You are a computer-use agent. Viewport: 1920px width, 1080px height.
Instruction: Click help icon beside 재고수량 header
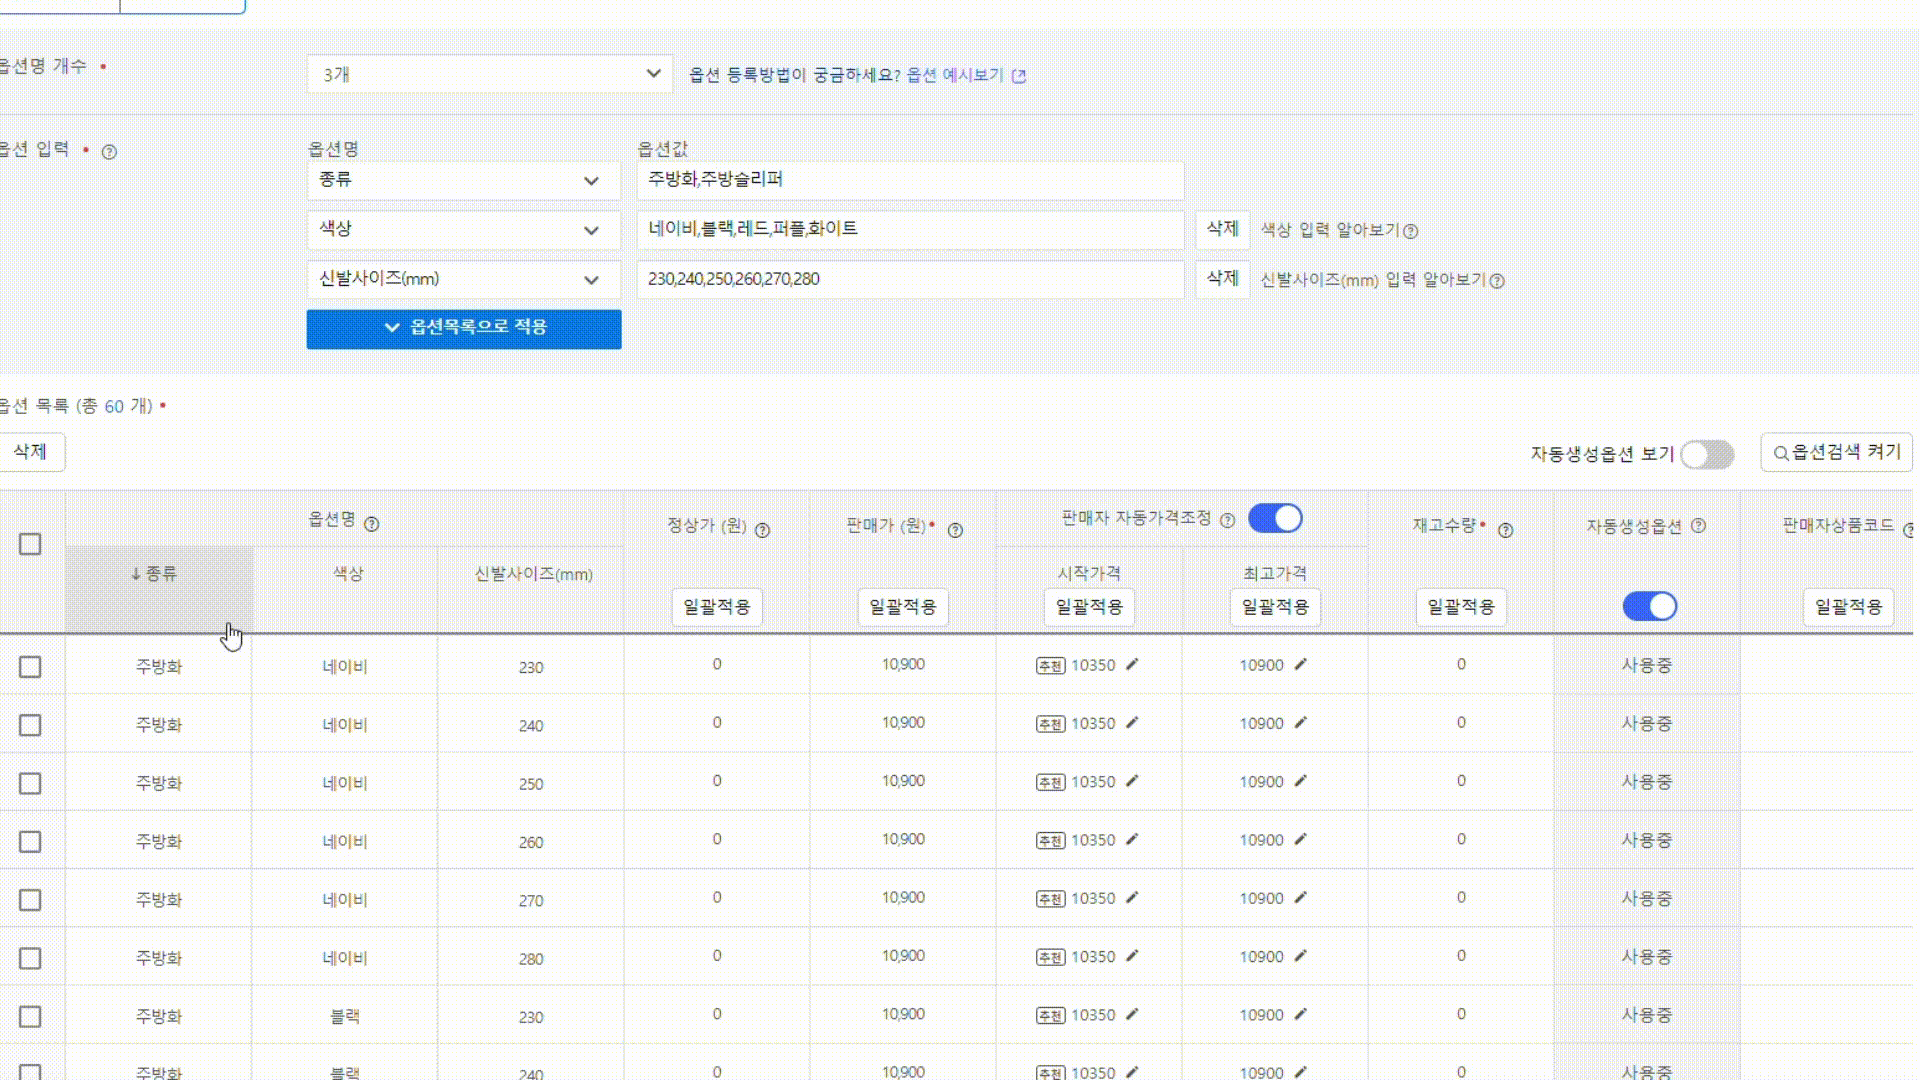click(1505, 530)
